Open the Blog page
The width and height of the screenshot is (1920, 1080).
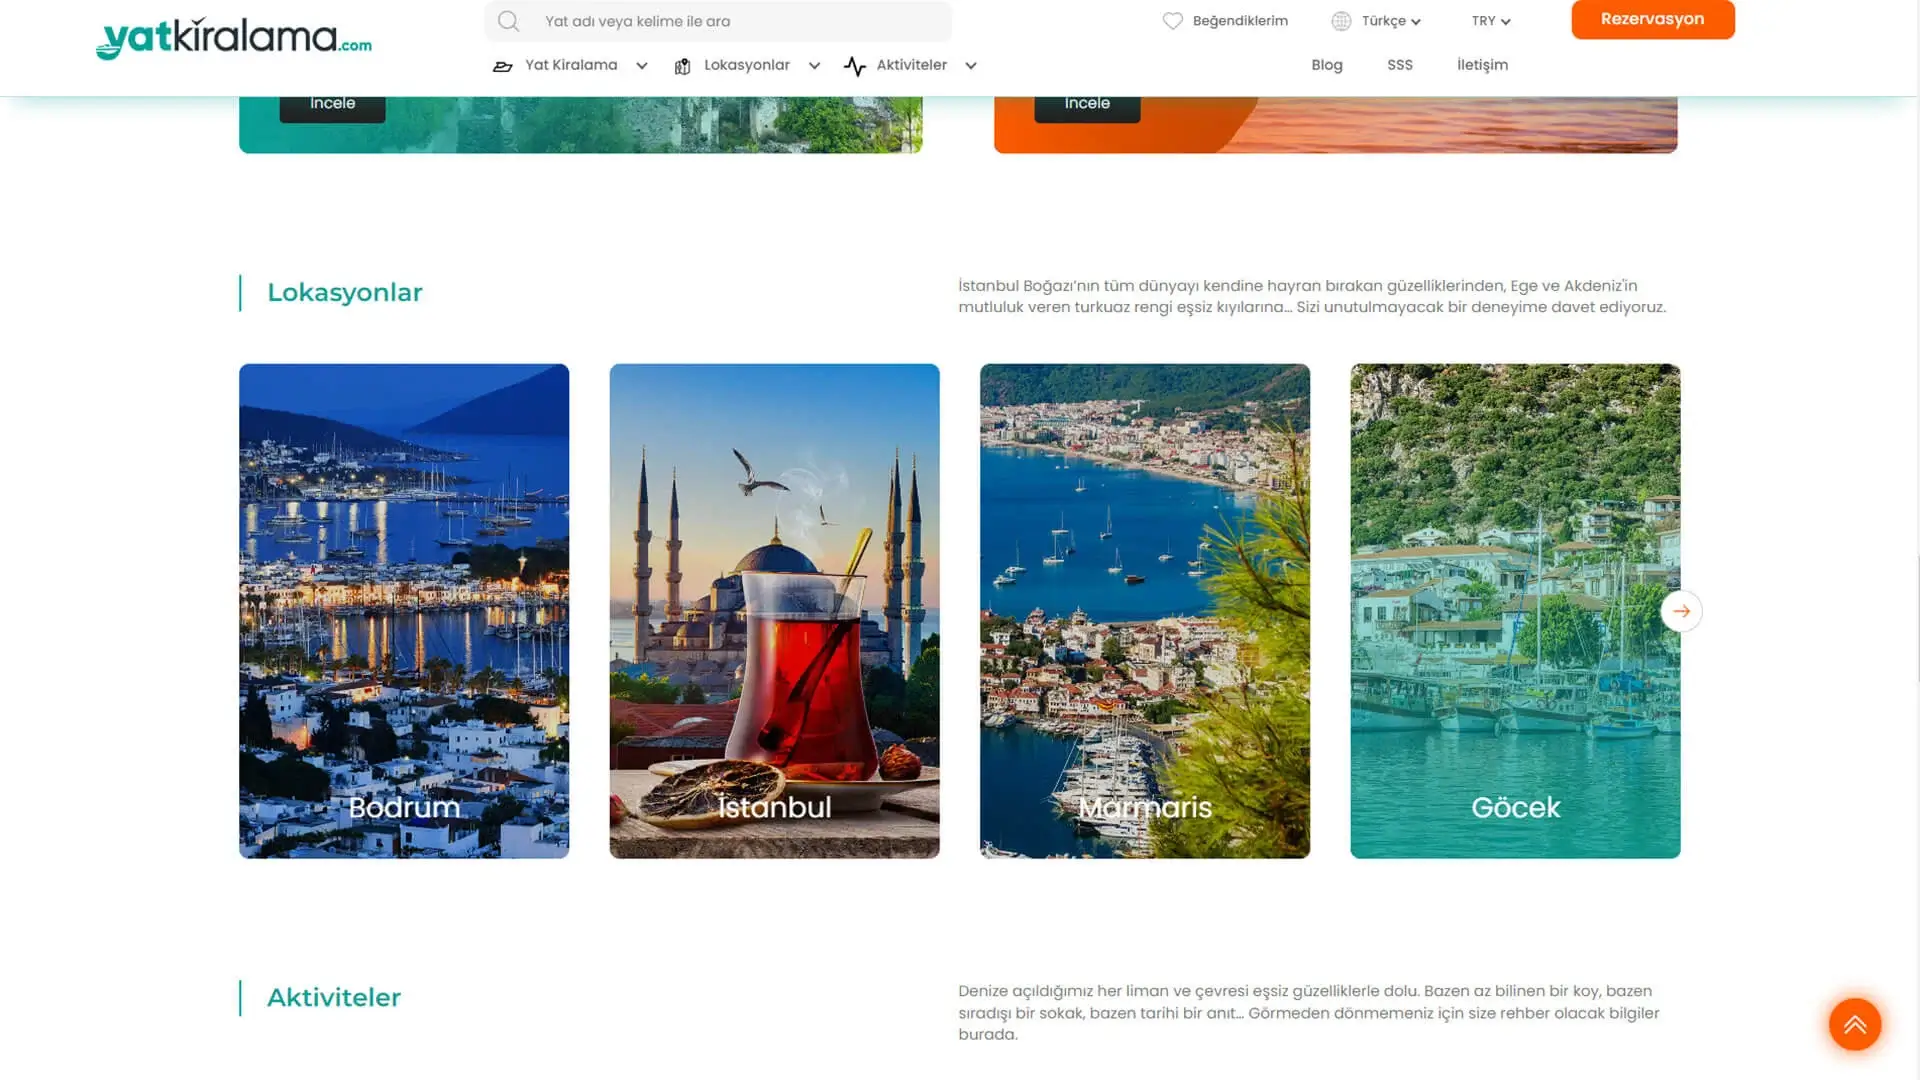(x=1327, y=65)
